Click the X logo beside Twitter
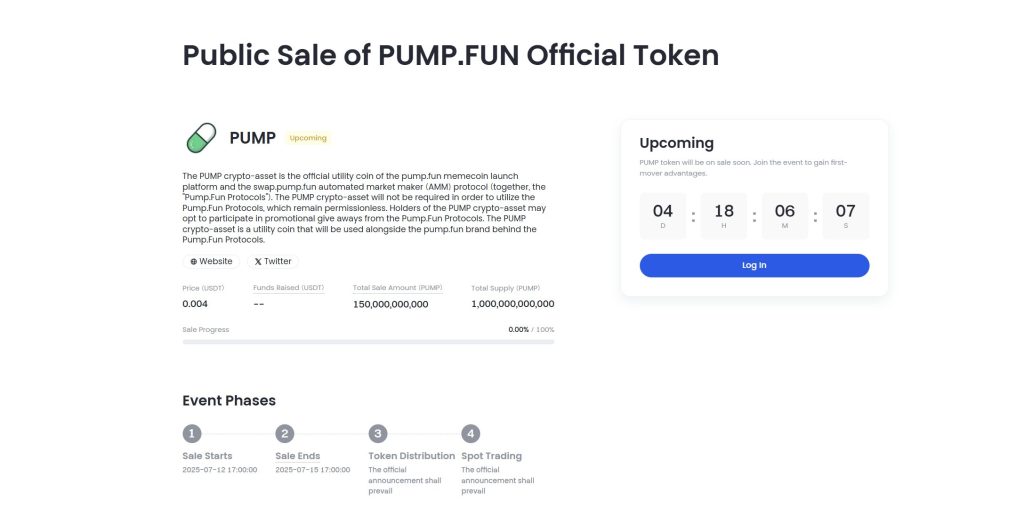 (258, 261)
